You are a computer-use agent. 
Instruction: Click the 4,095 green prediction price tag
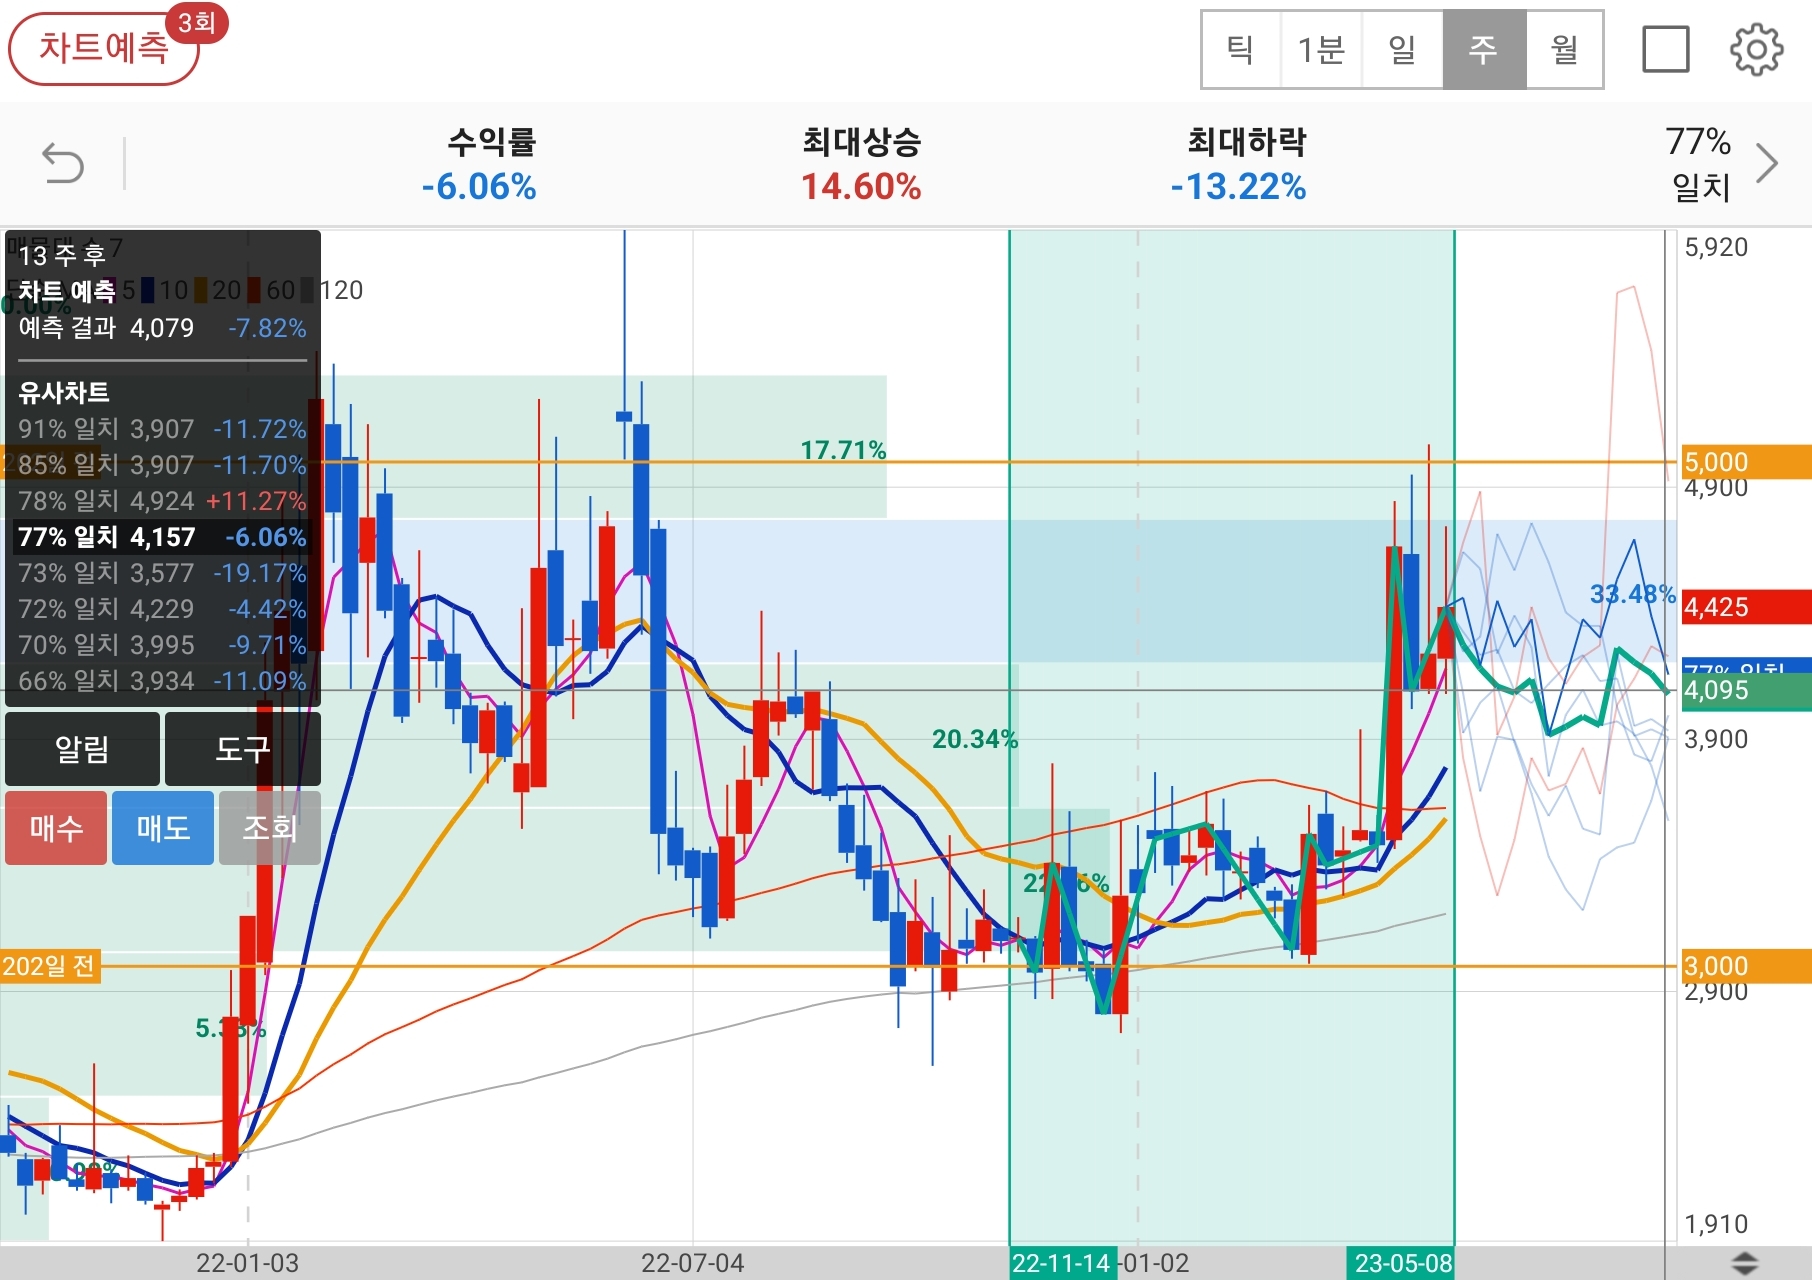pos(1745,690)
